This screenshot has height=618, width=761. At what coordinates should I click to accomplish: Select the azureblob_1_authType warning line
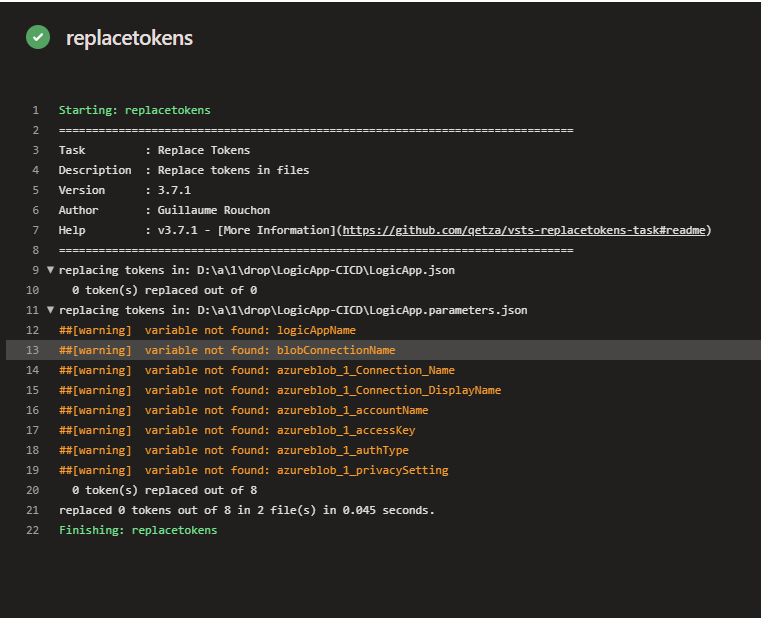(233, 450)
